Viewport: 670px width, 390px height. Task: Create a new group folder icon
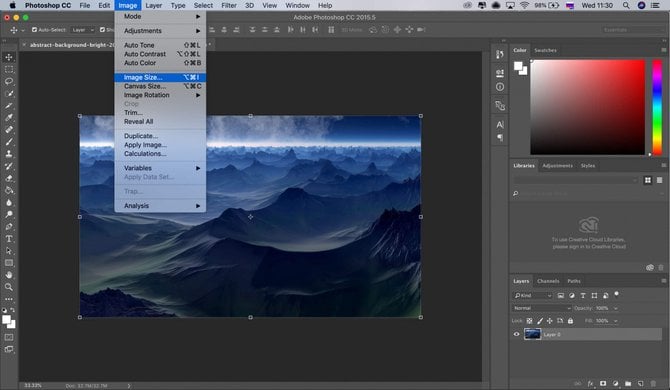coord(628,384)
